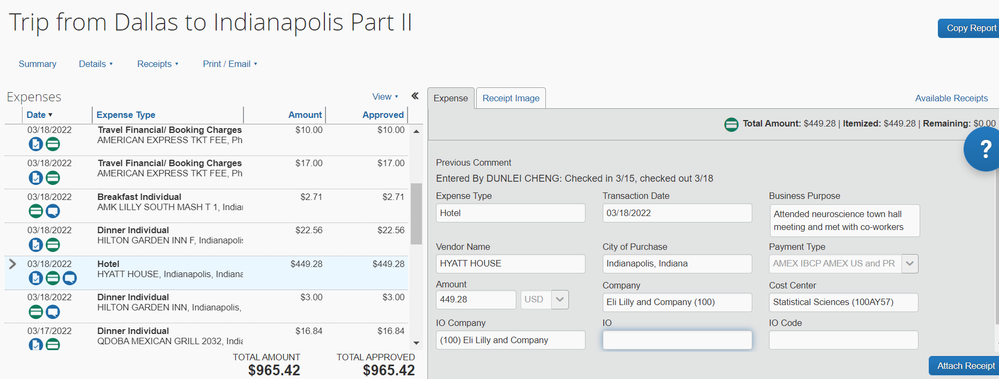Open receipt icon on QDOBA MEXICAN GRILL row
The image size is (999, 379).
pos(36,345)
